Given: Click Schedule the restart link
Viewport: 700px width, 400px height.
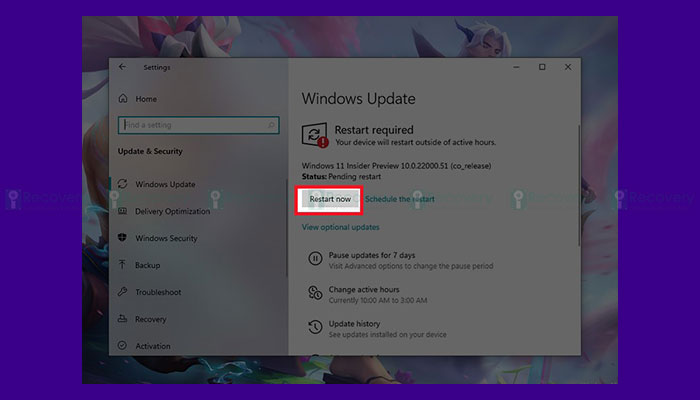Looking at the screenshot, I should (x=400, y=199).
